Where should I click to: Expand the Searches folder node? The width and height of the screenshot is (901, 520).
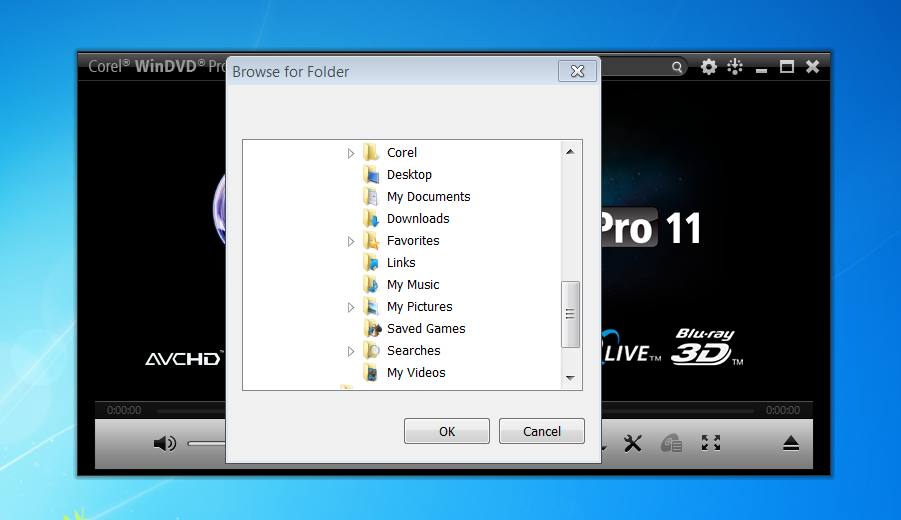point(351,351)
